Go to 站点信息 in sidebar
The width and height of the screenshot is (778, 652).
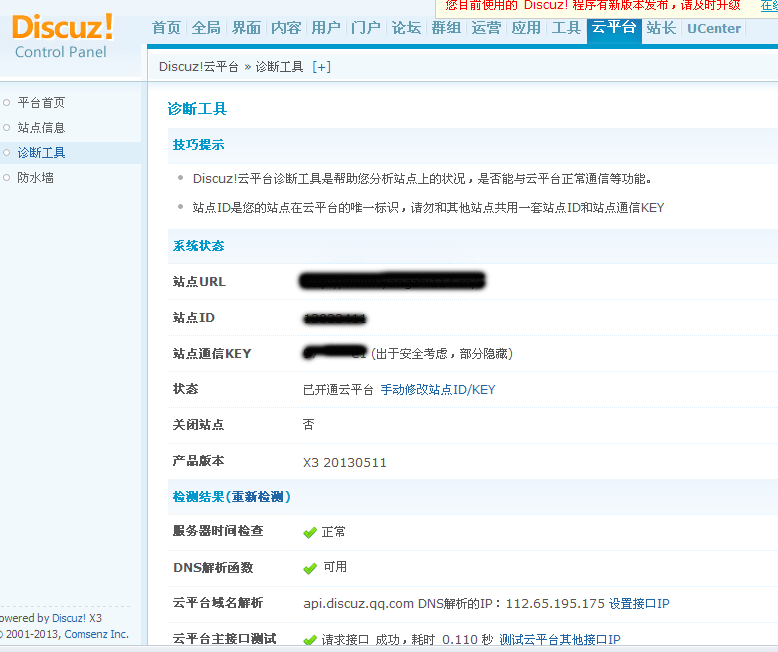coord(41,128)
